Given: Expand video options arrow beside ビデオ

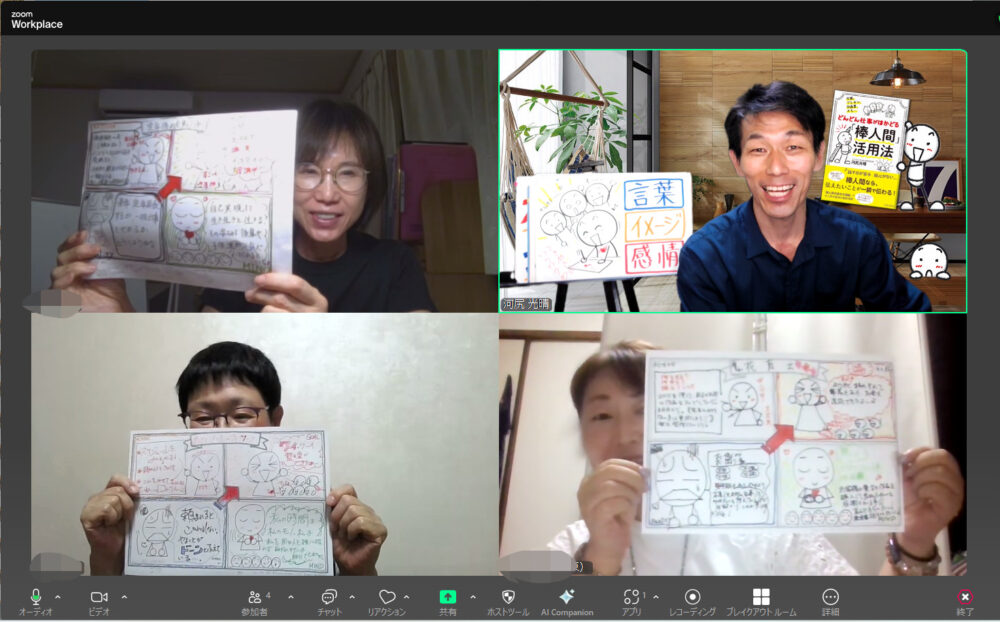Looking at the screenshot, I should [x=124, y=597].
